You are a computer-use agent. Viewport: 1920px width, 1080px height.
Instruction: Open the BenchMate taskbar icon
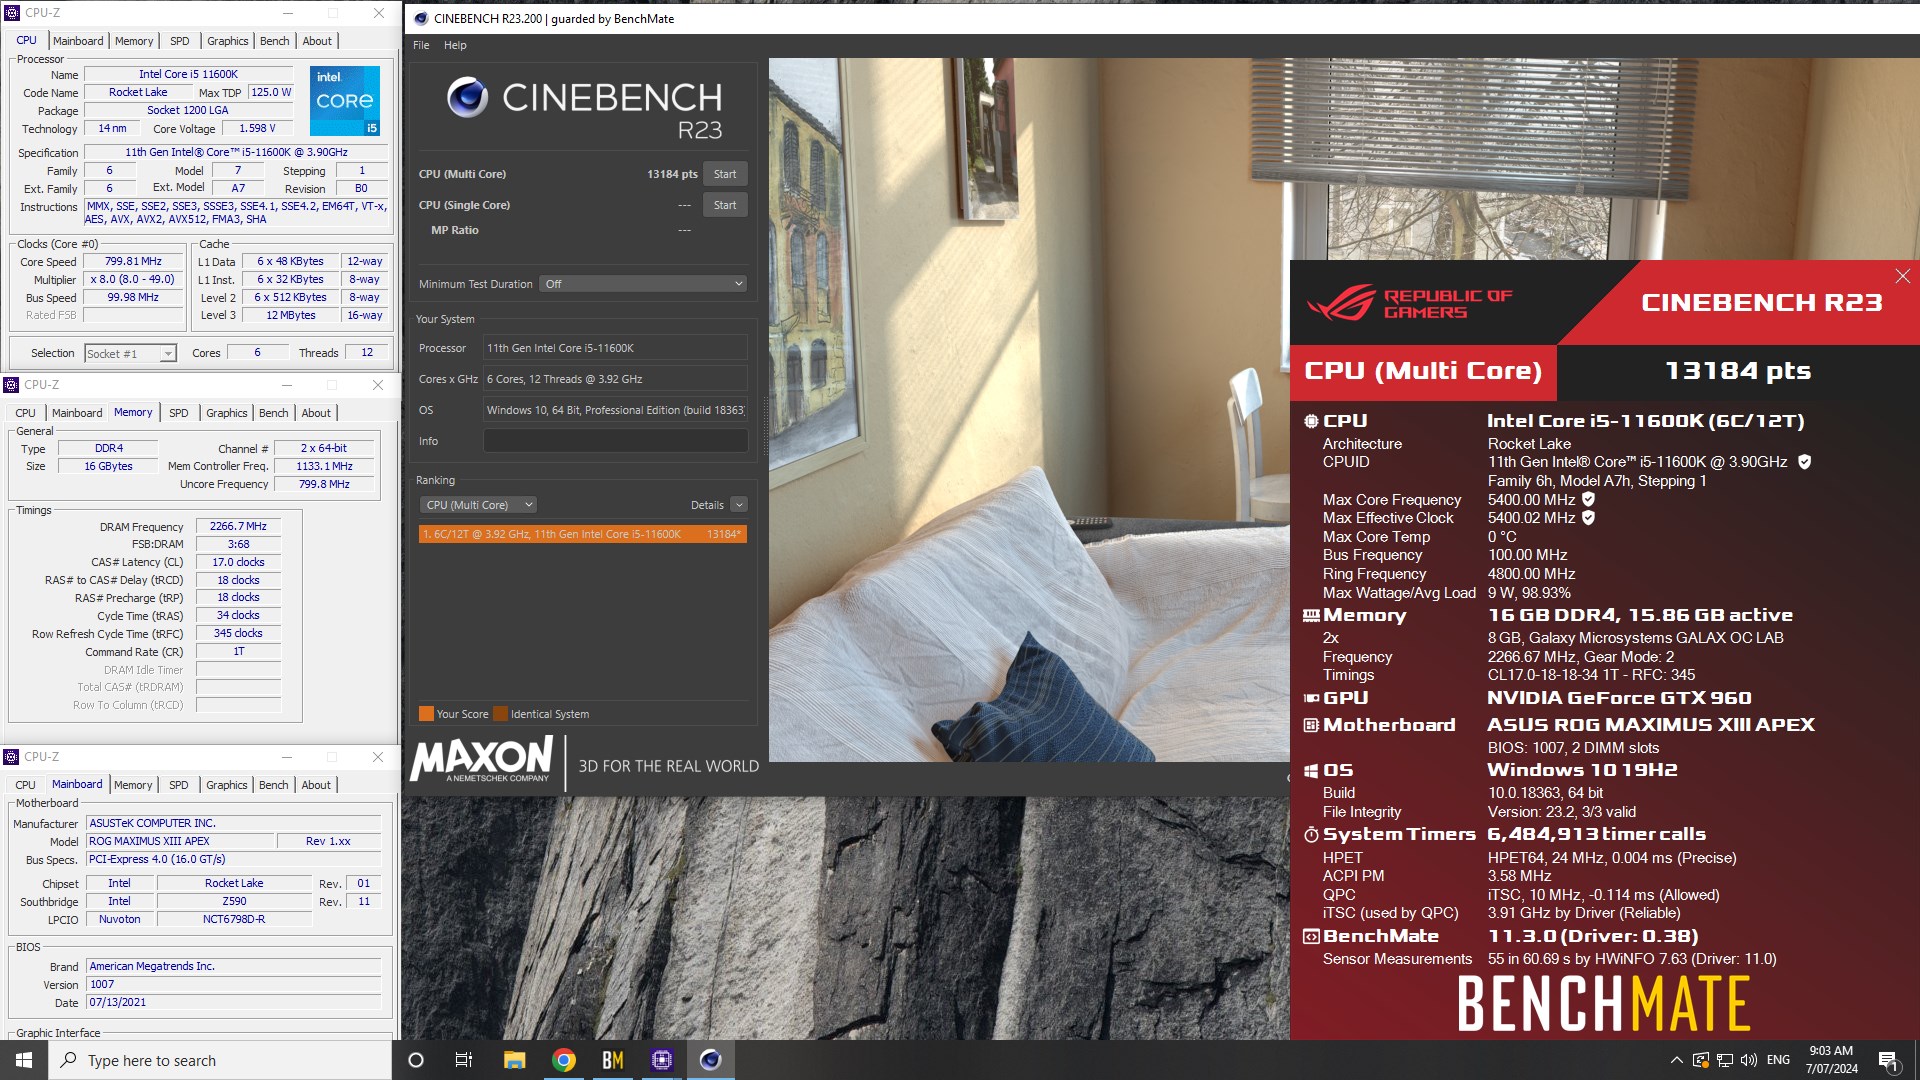pos(613,1060)
